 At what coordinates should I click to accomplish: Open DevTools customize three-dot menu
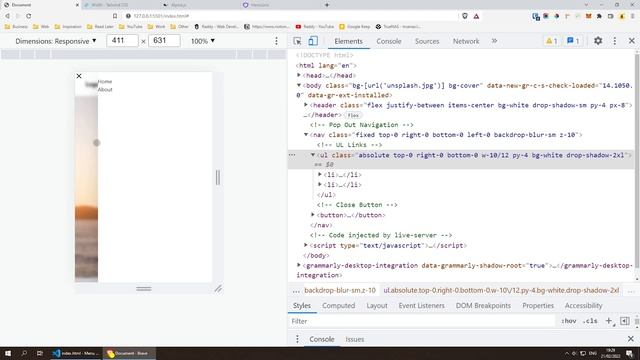tap(615, 41)
